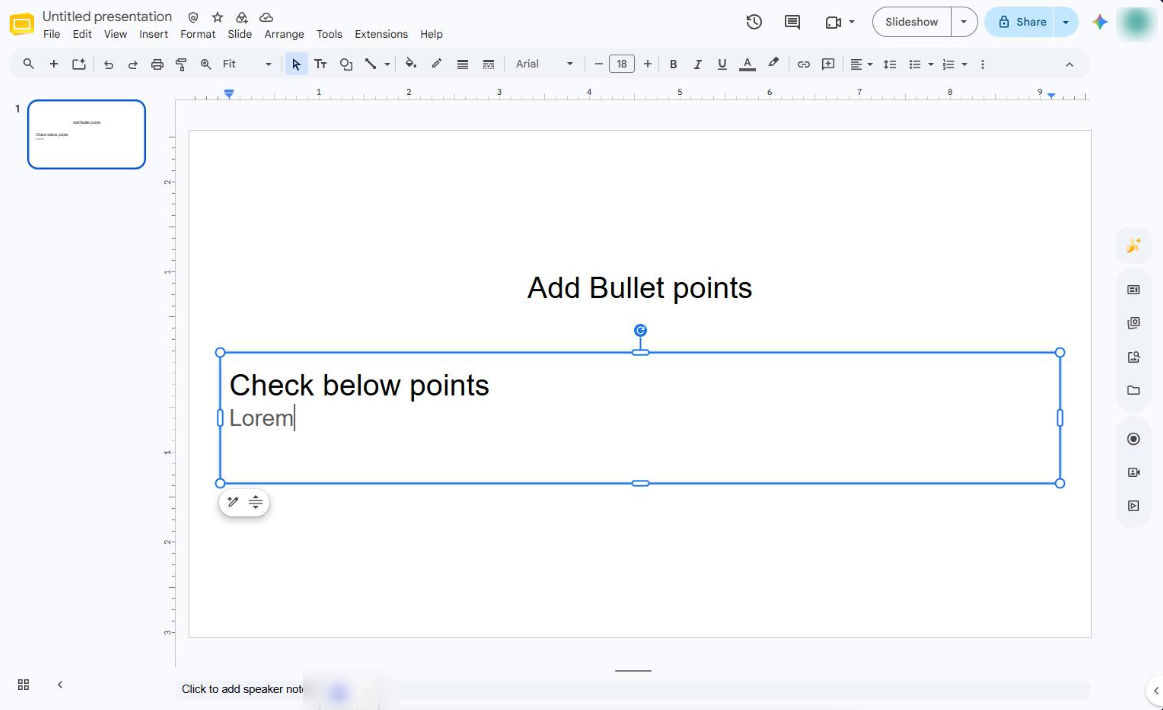Screen dimensions: 1163x710
Task: Open the Slide menu
Action: click(240, 34)
